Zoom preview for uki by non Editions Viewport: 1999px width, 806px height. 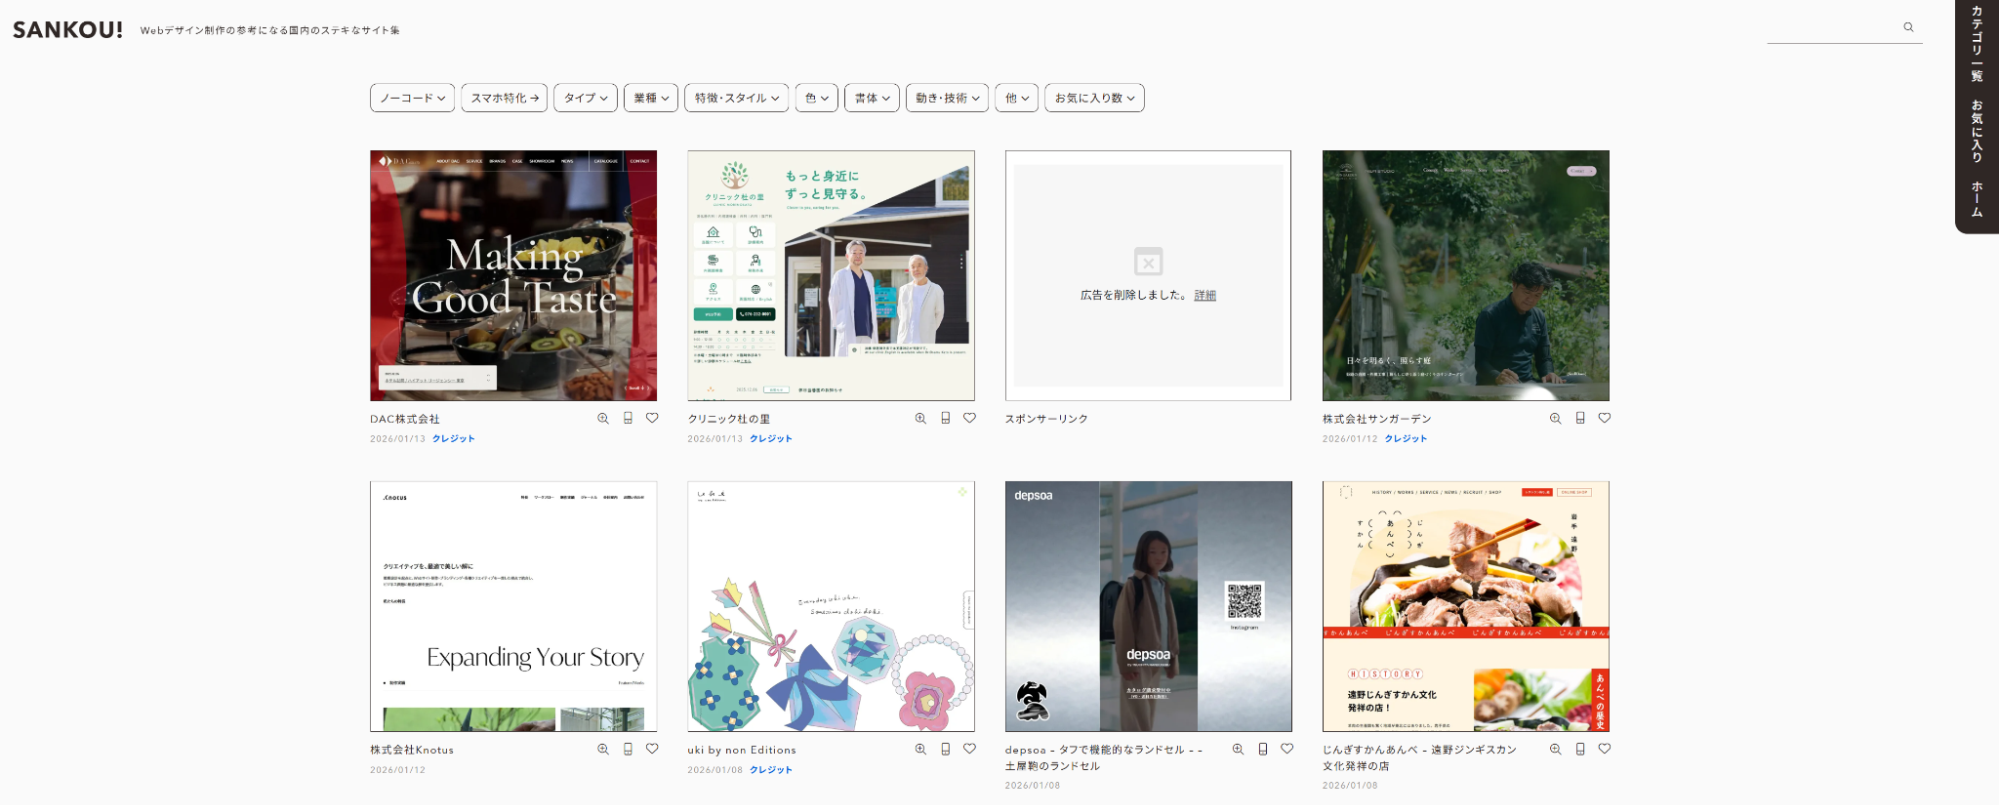coord(920,749)
